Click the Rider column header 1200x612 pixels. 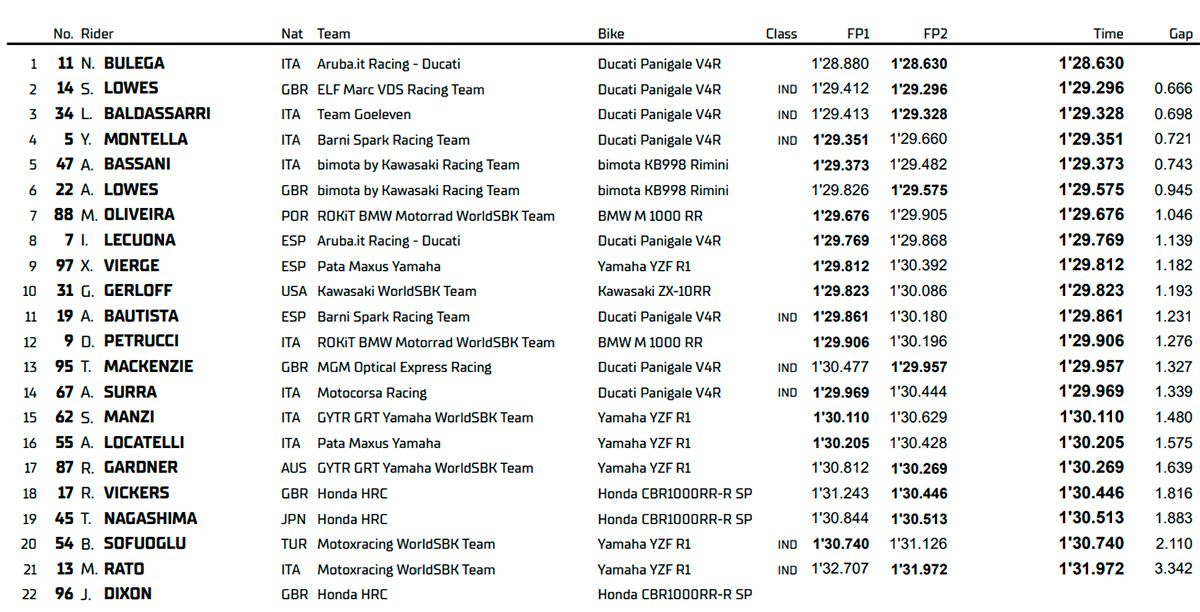pos(97,33)
